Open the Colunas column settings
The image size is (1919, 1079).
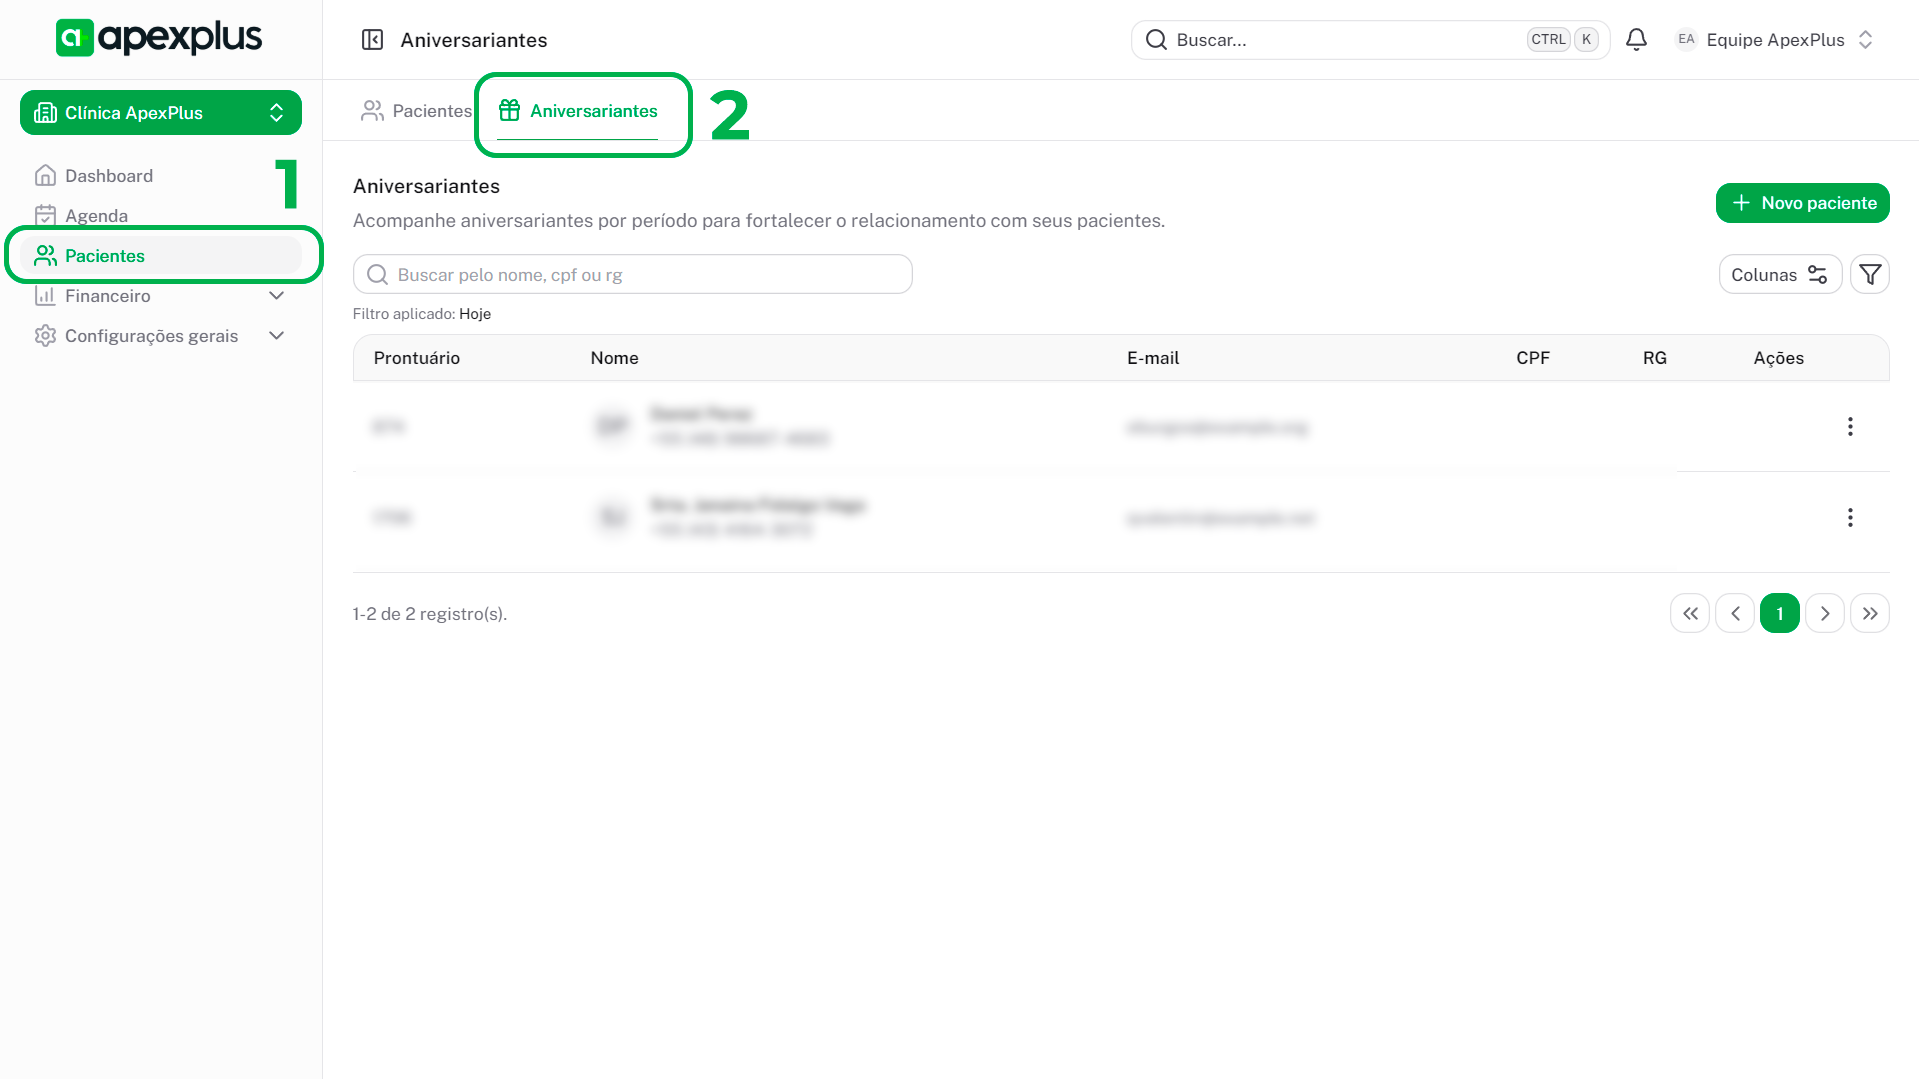[x=1779, y=275]
